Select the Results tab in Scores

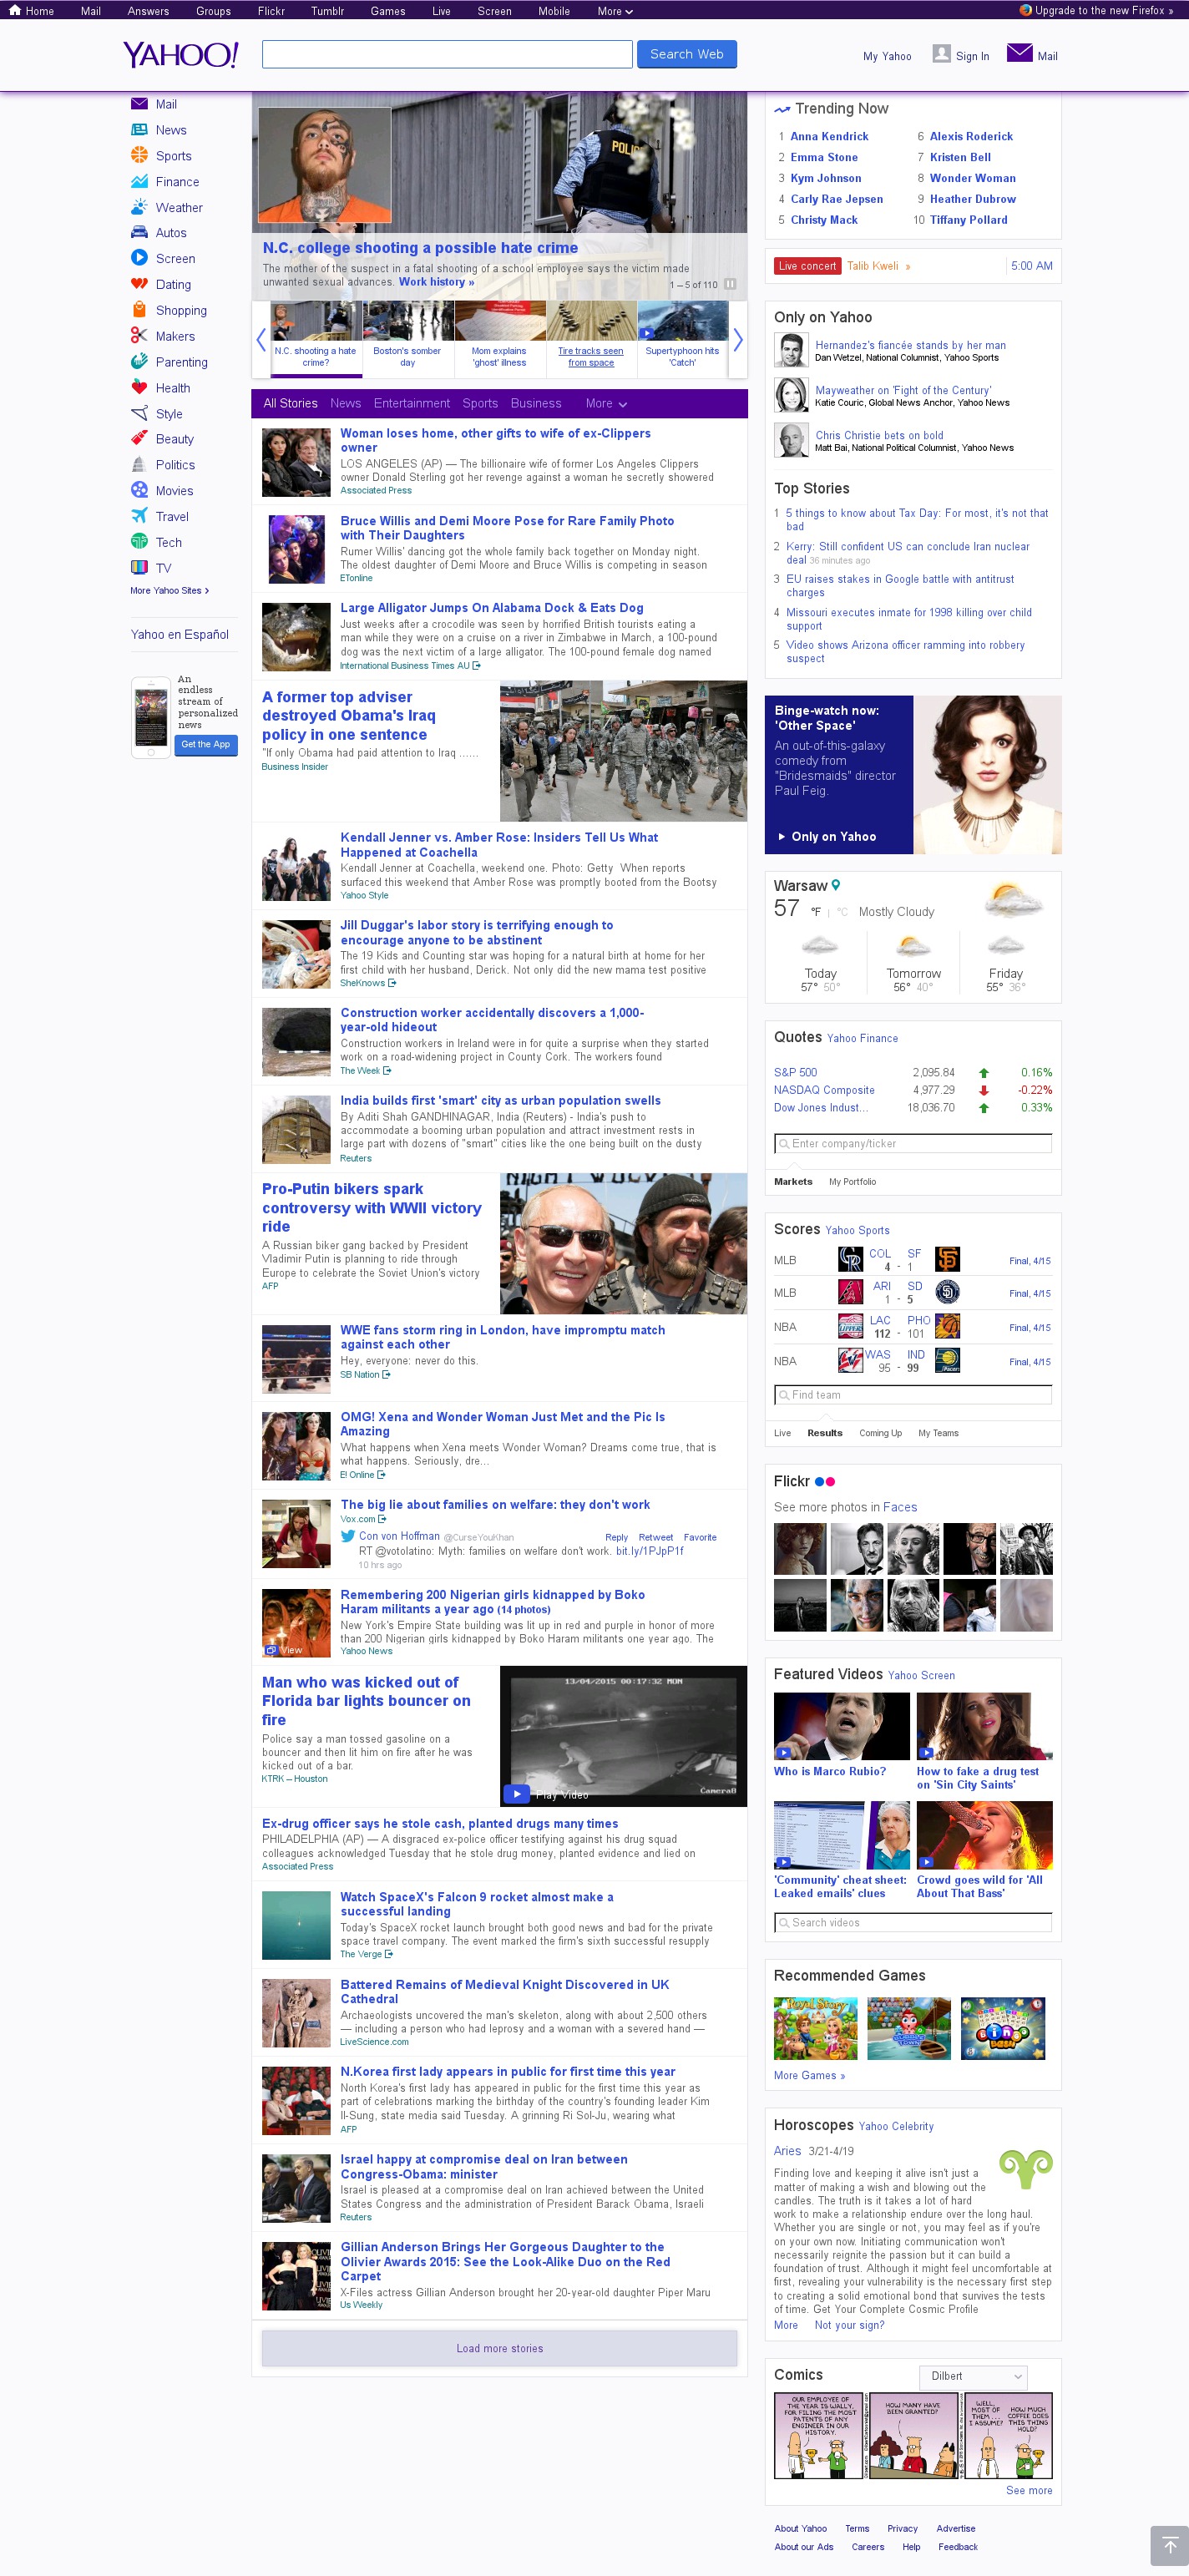(824, 1433)
